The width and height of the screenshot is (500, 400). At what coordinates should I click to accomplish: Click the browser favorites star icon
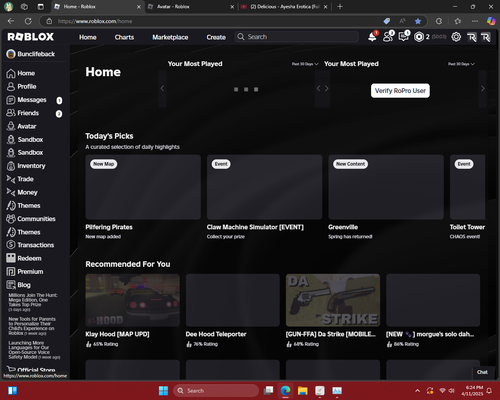(418, 21)
